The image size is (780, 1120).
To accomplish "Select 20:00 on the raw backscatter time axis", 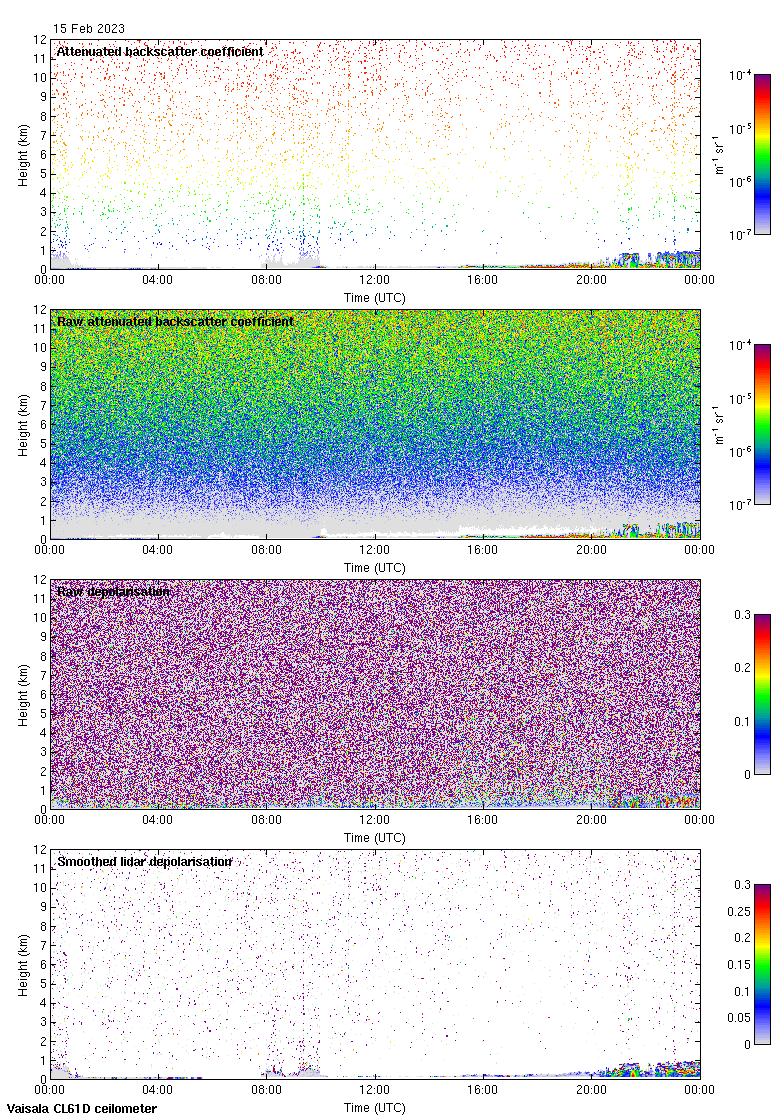I will (591, 550).
